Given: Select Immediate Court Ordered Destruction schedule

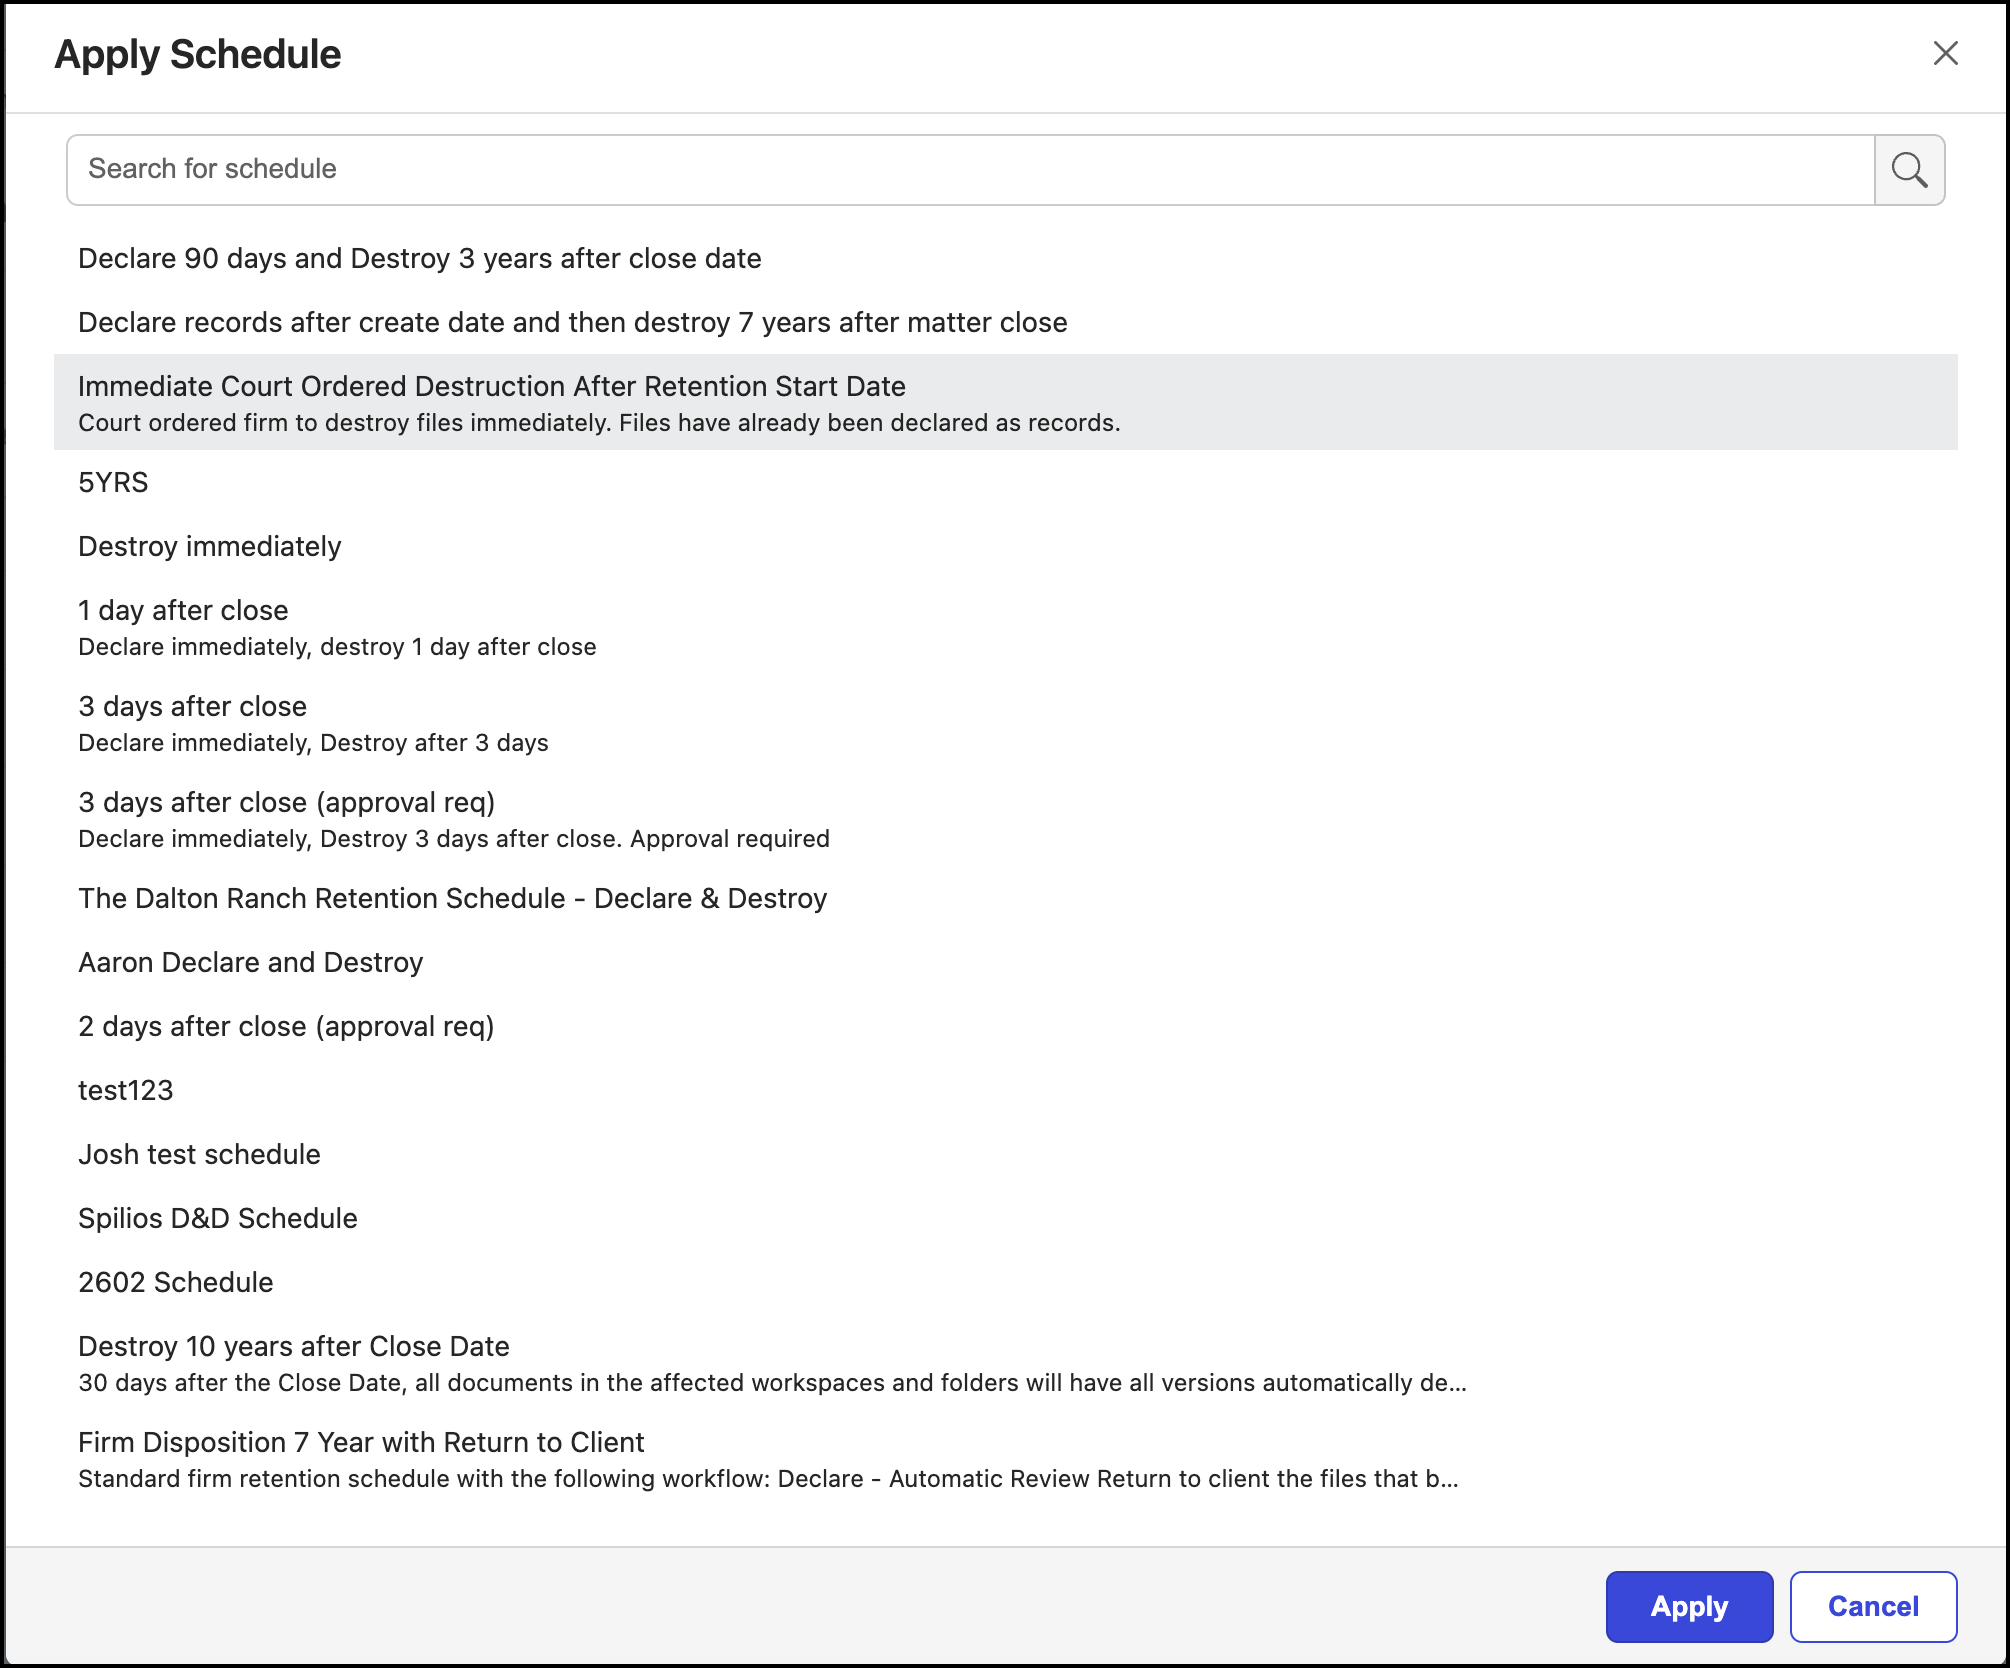Looking at the screenshot, I should click(x=492, y=387).
